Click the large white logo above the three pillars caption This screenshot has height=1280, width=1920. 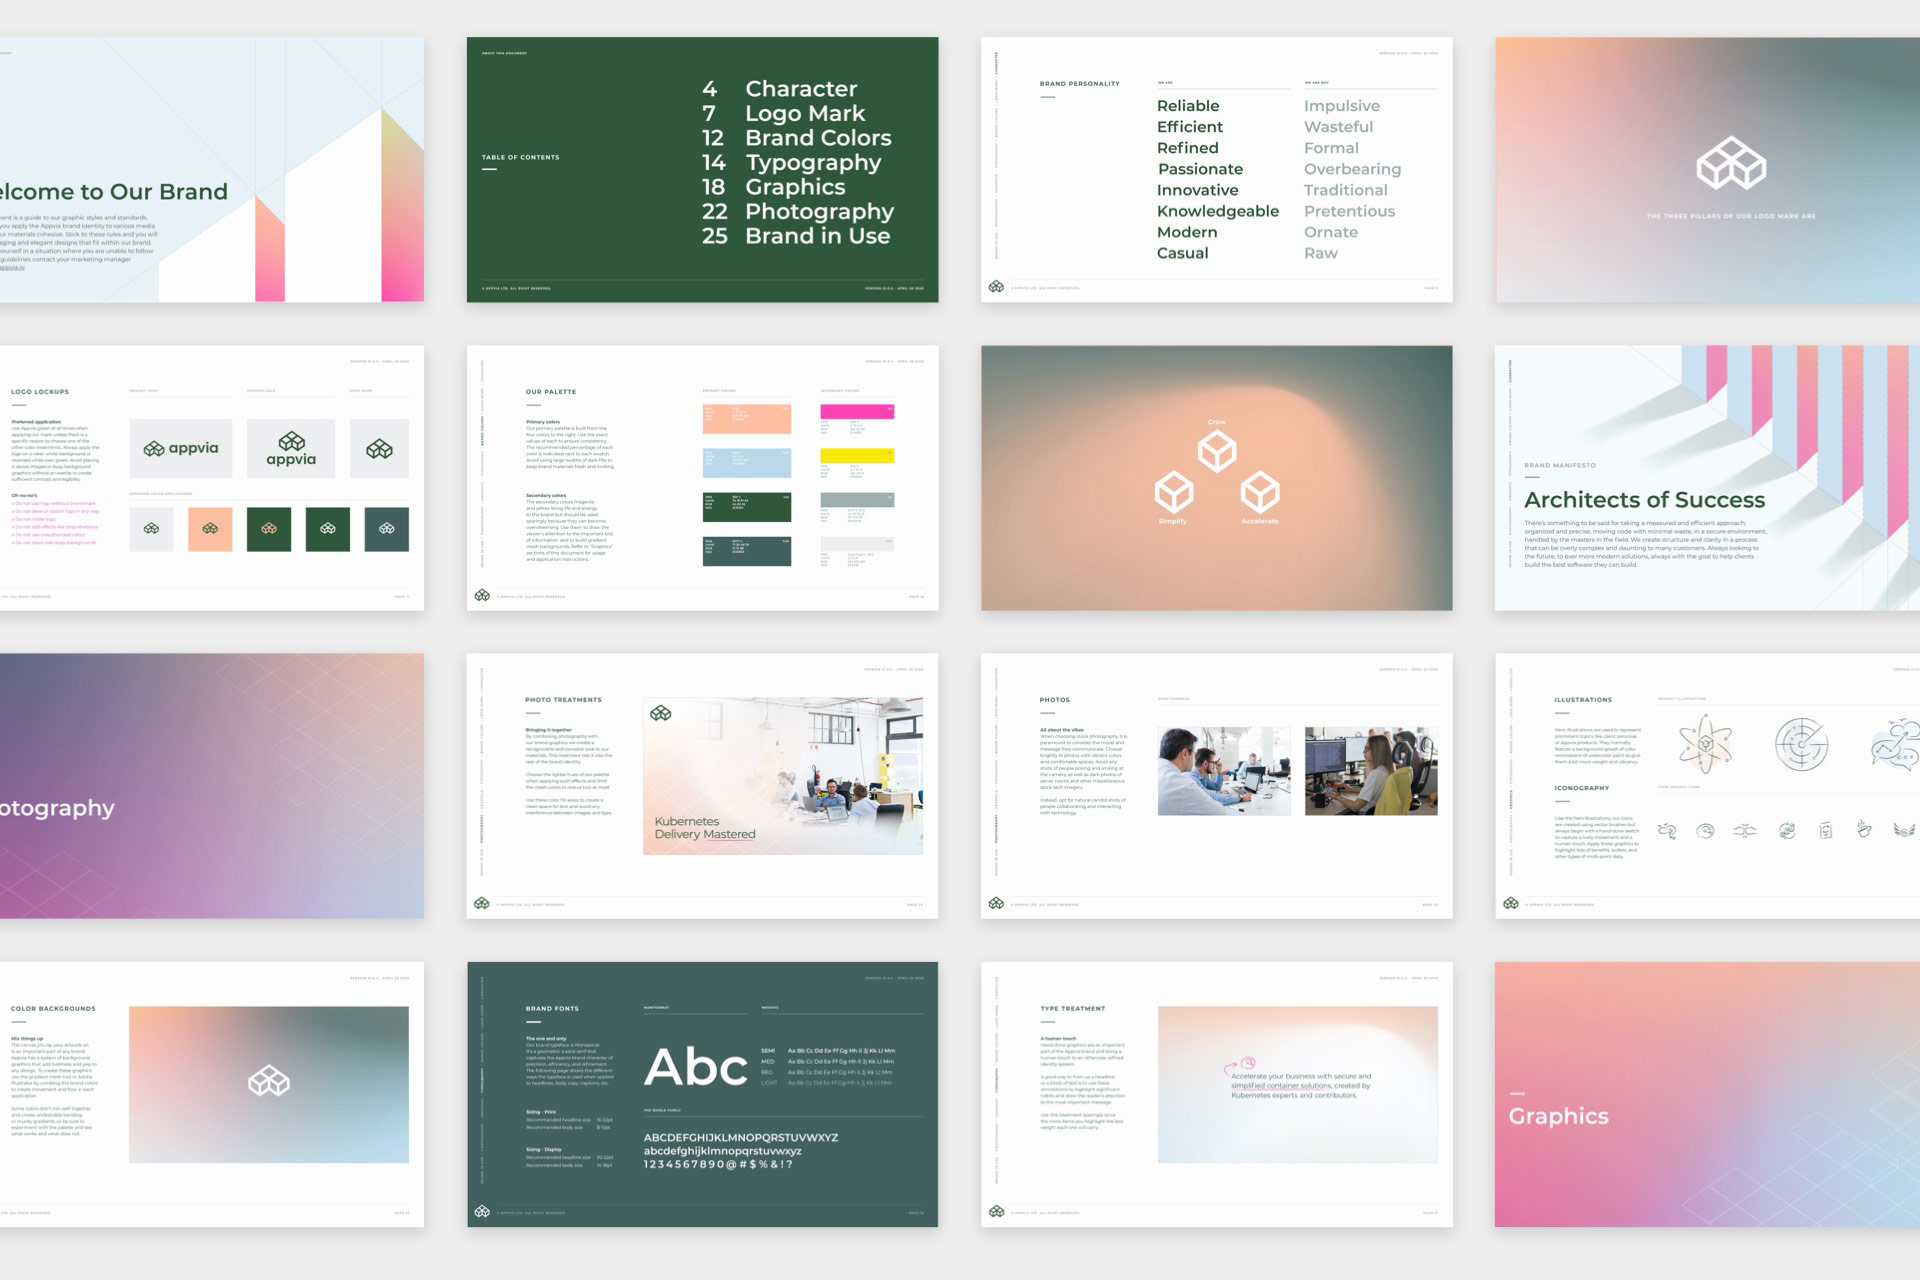click(x=1731, y=165)
